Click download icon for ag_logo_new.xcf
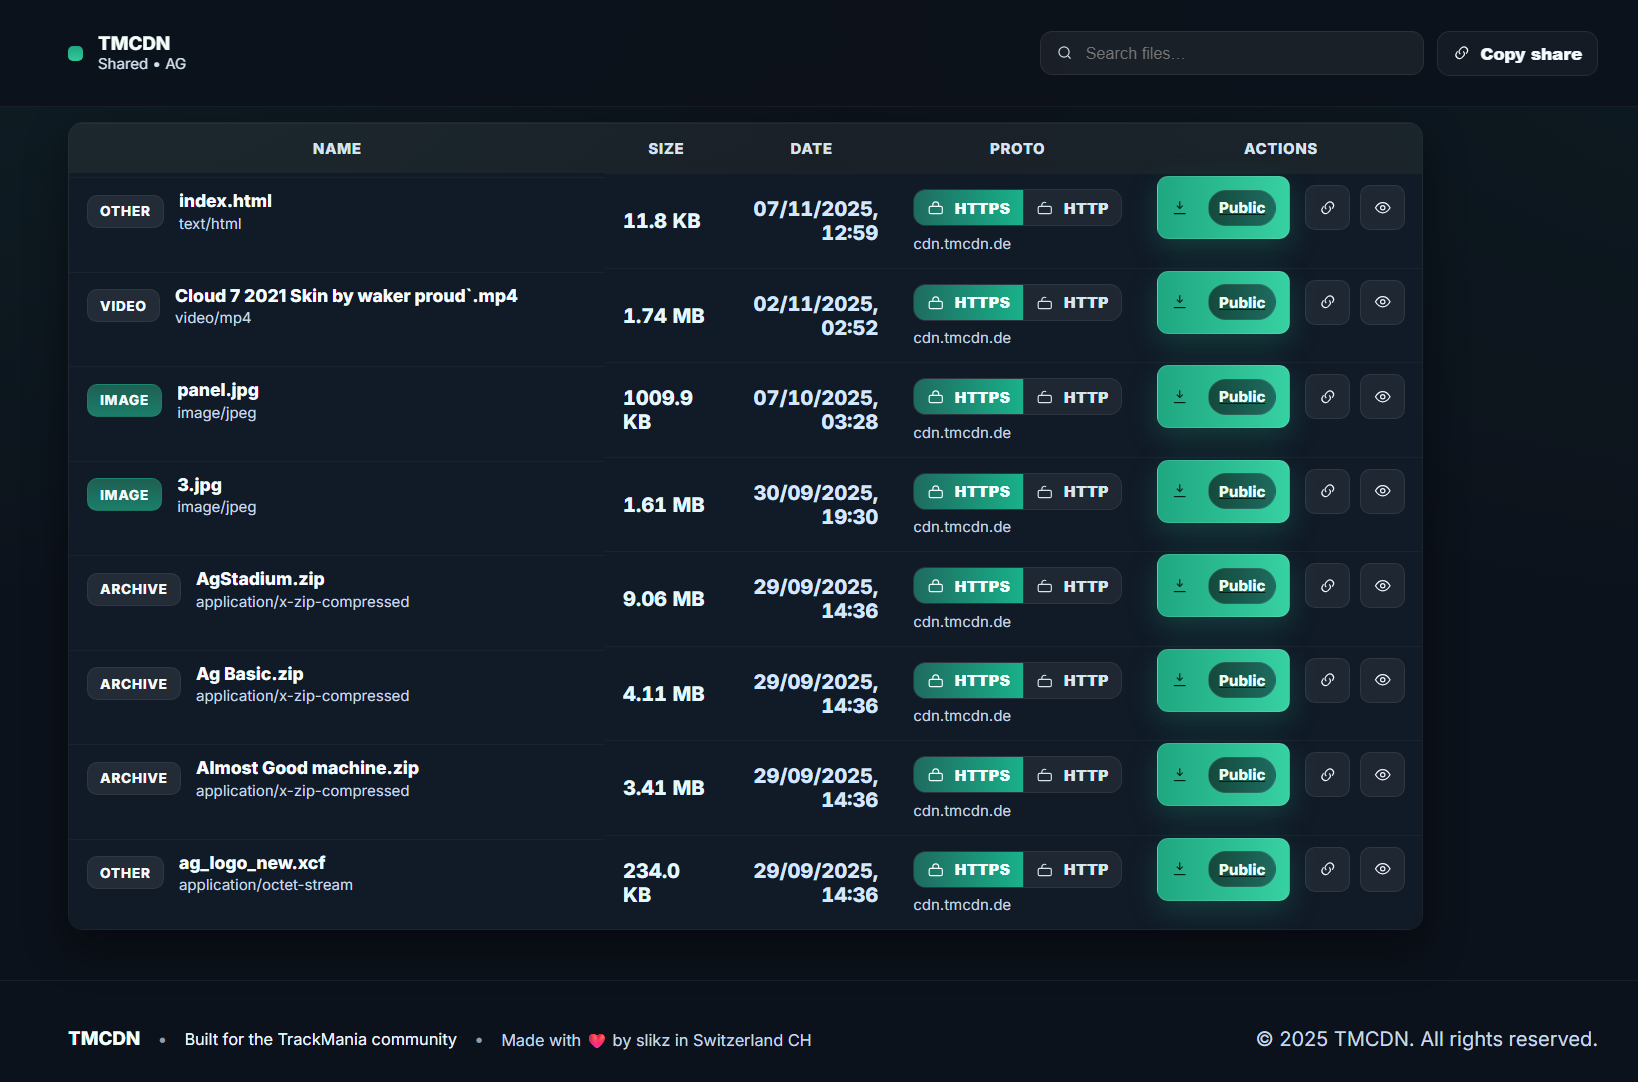This screenshot has width=1638, height=1082. coord(1180,870)
